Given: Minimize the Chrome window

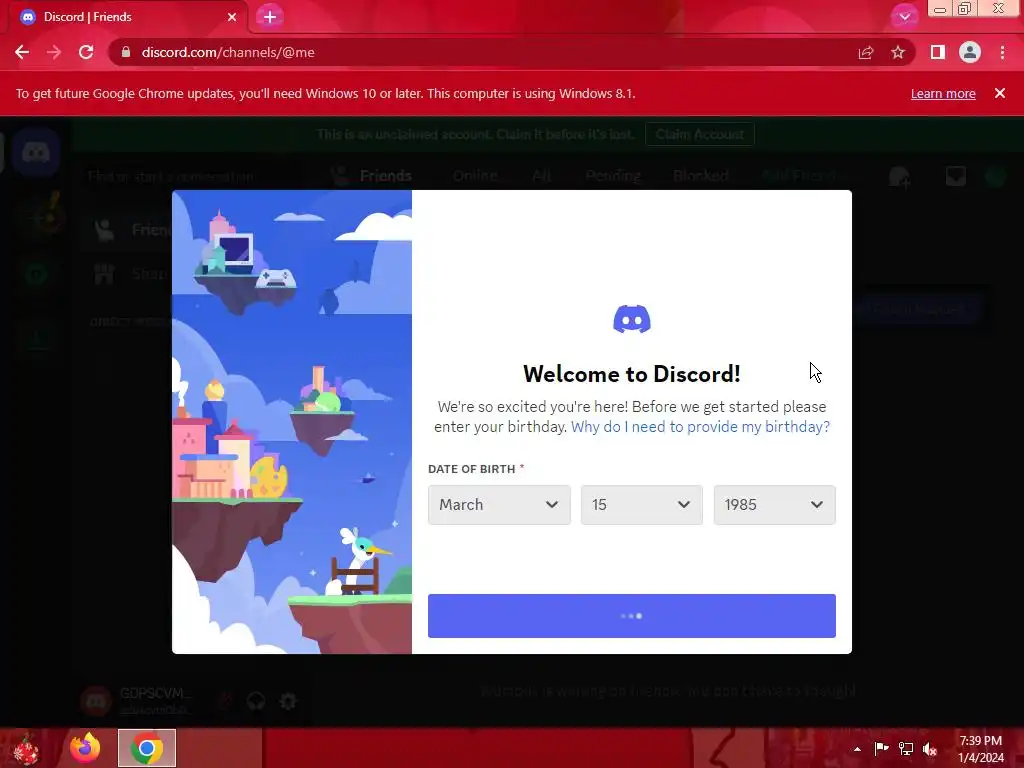Looking at the screenshot, I should [x=940, y=9].
